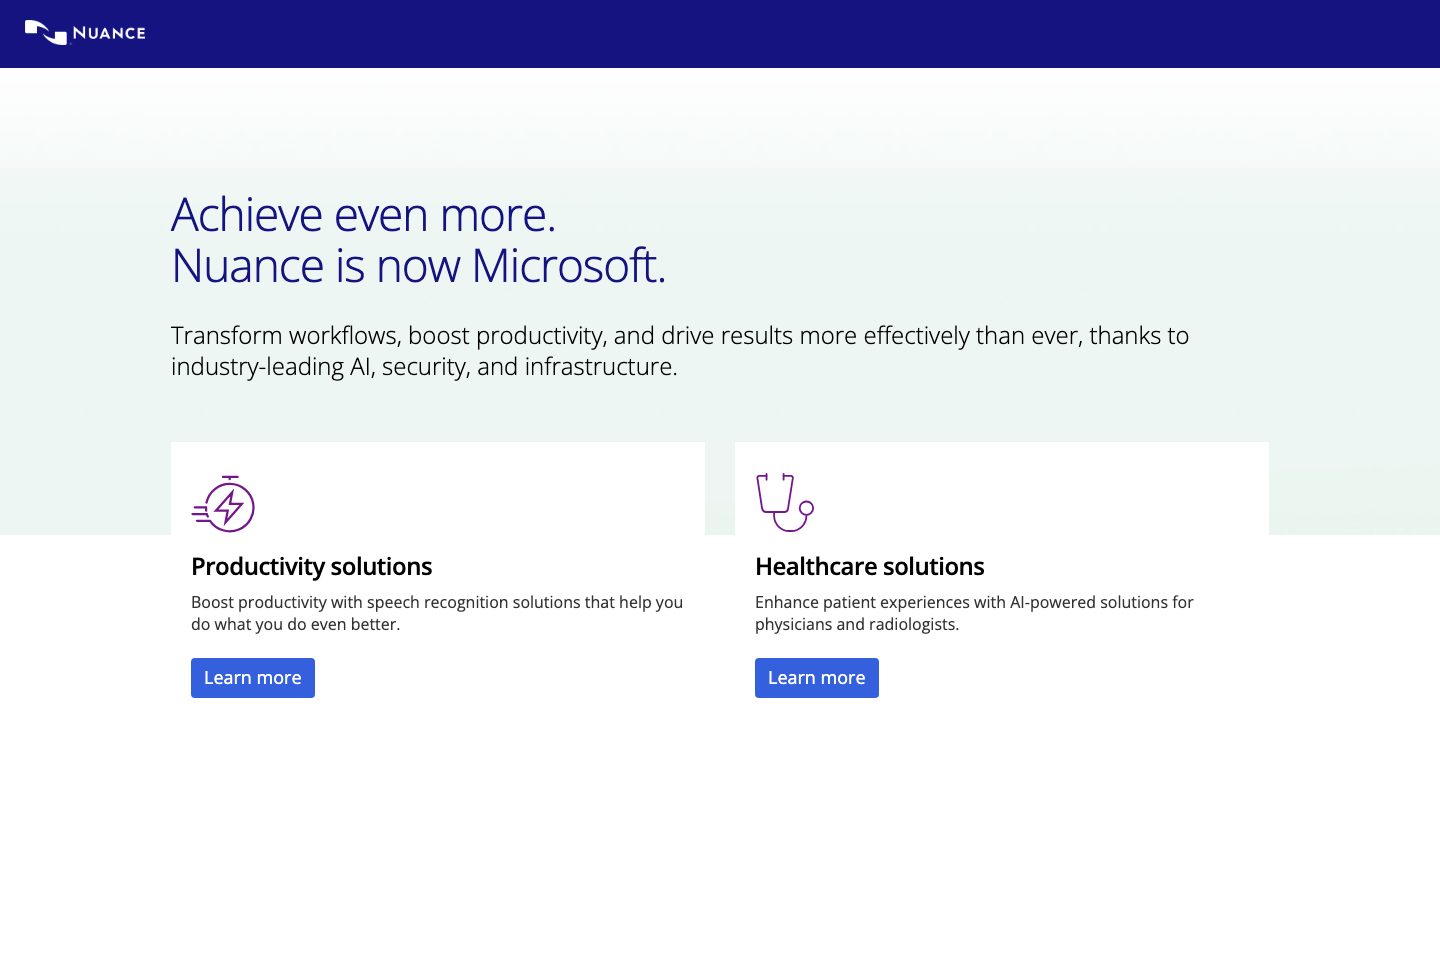1440x960 pixels.
Task: Click the speech recognition description text
Action: 437,613
